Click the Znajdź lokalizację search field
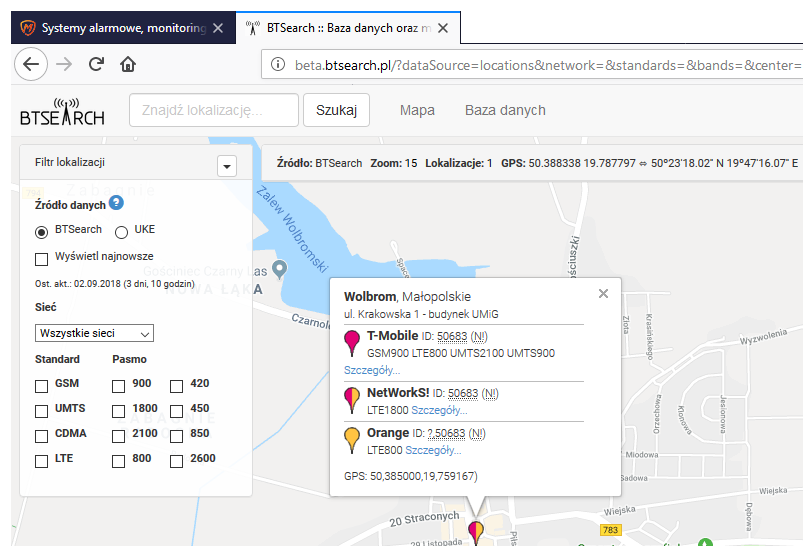 (214, 110)
